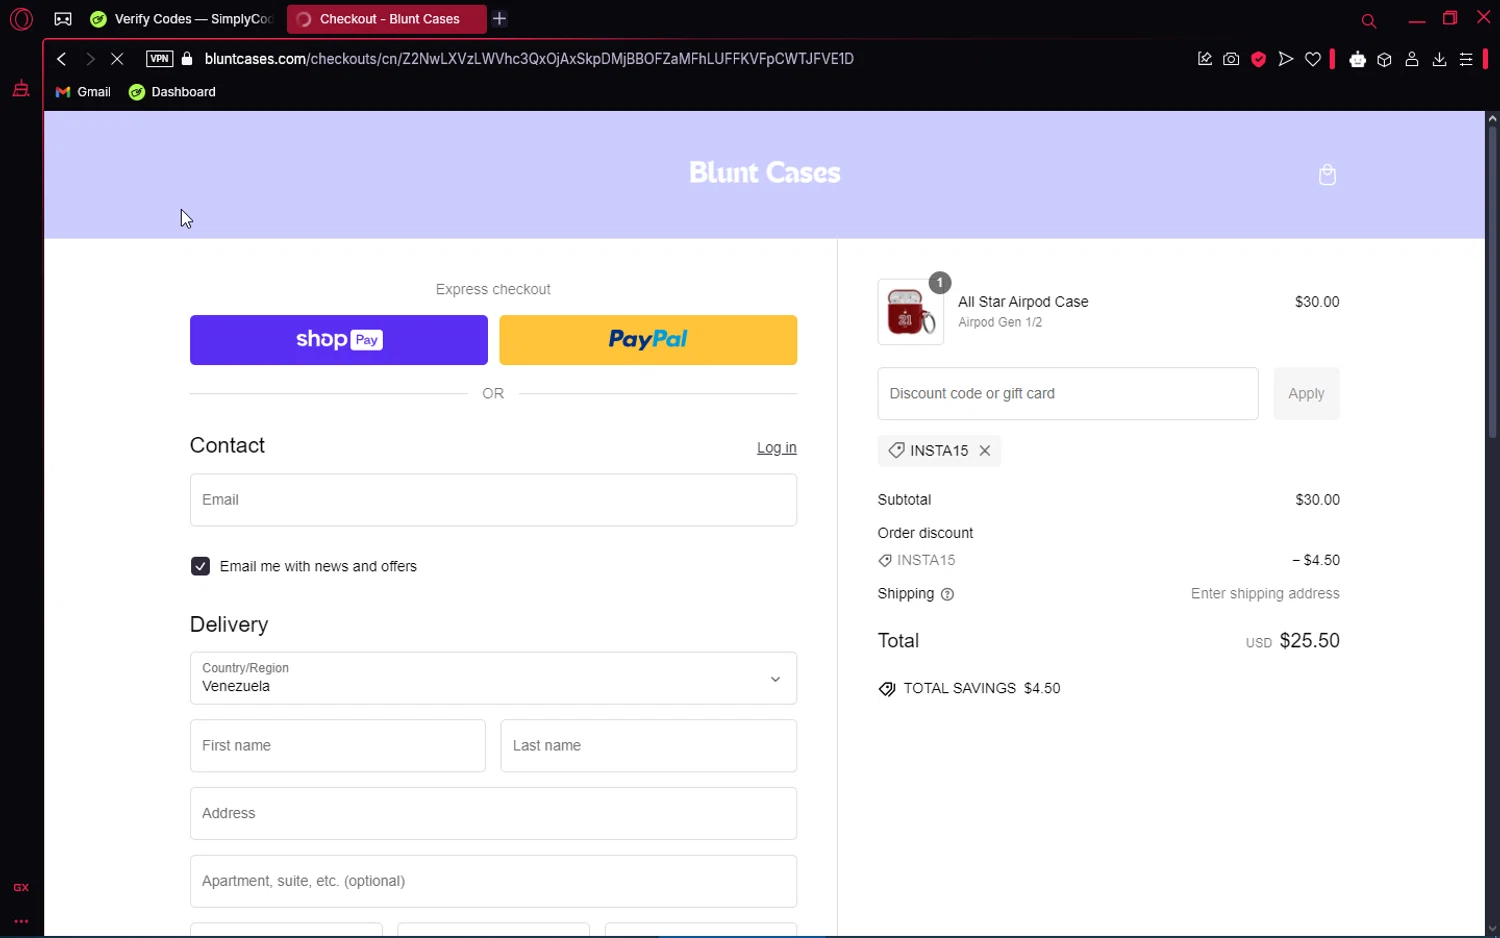Focus the First name field
Viewport: 1500px width, 938px height.
pos(338,746)
